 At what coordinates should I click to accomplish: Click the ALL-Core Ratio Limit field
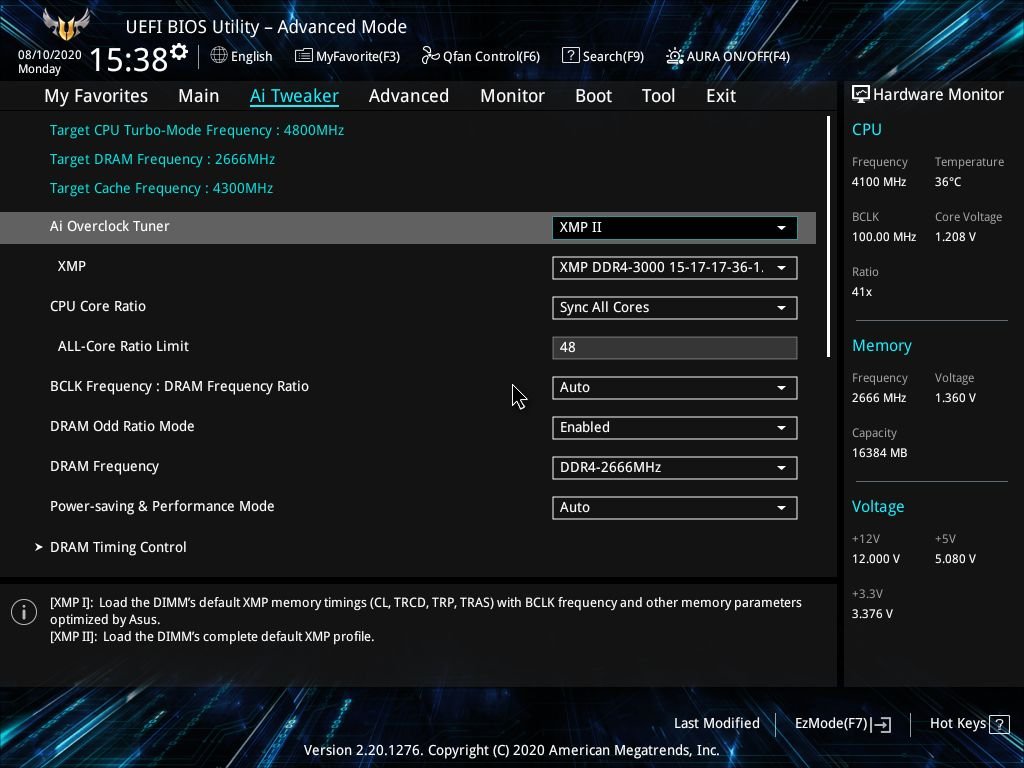[675, 347]
